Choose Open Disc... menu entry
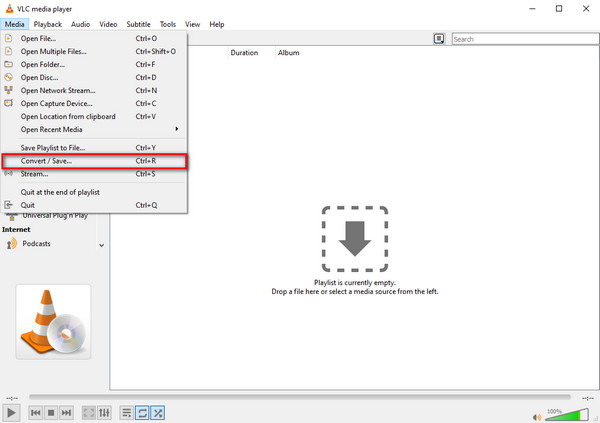 click(x=94, y=77)
